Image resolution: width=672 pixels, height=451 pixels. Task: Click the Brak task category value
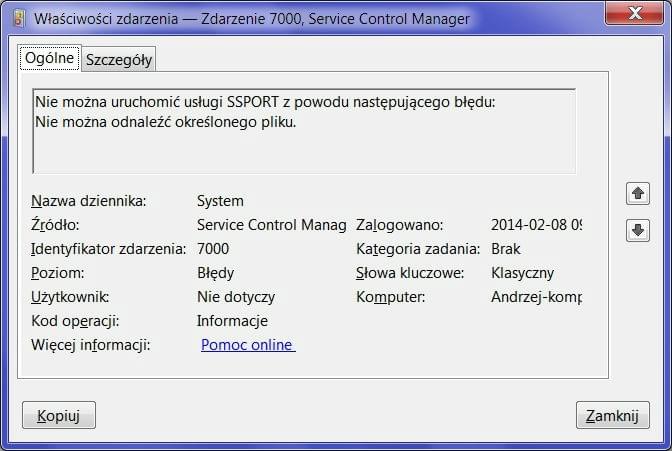pos(506,249)
